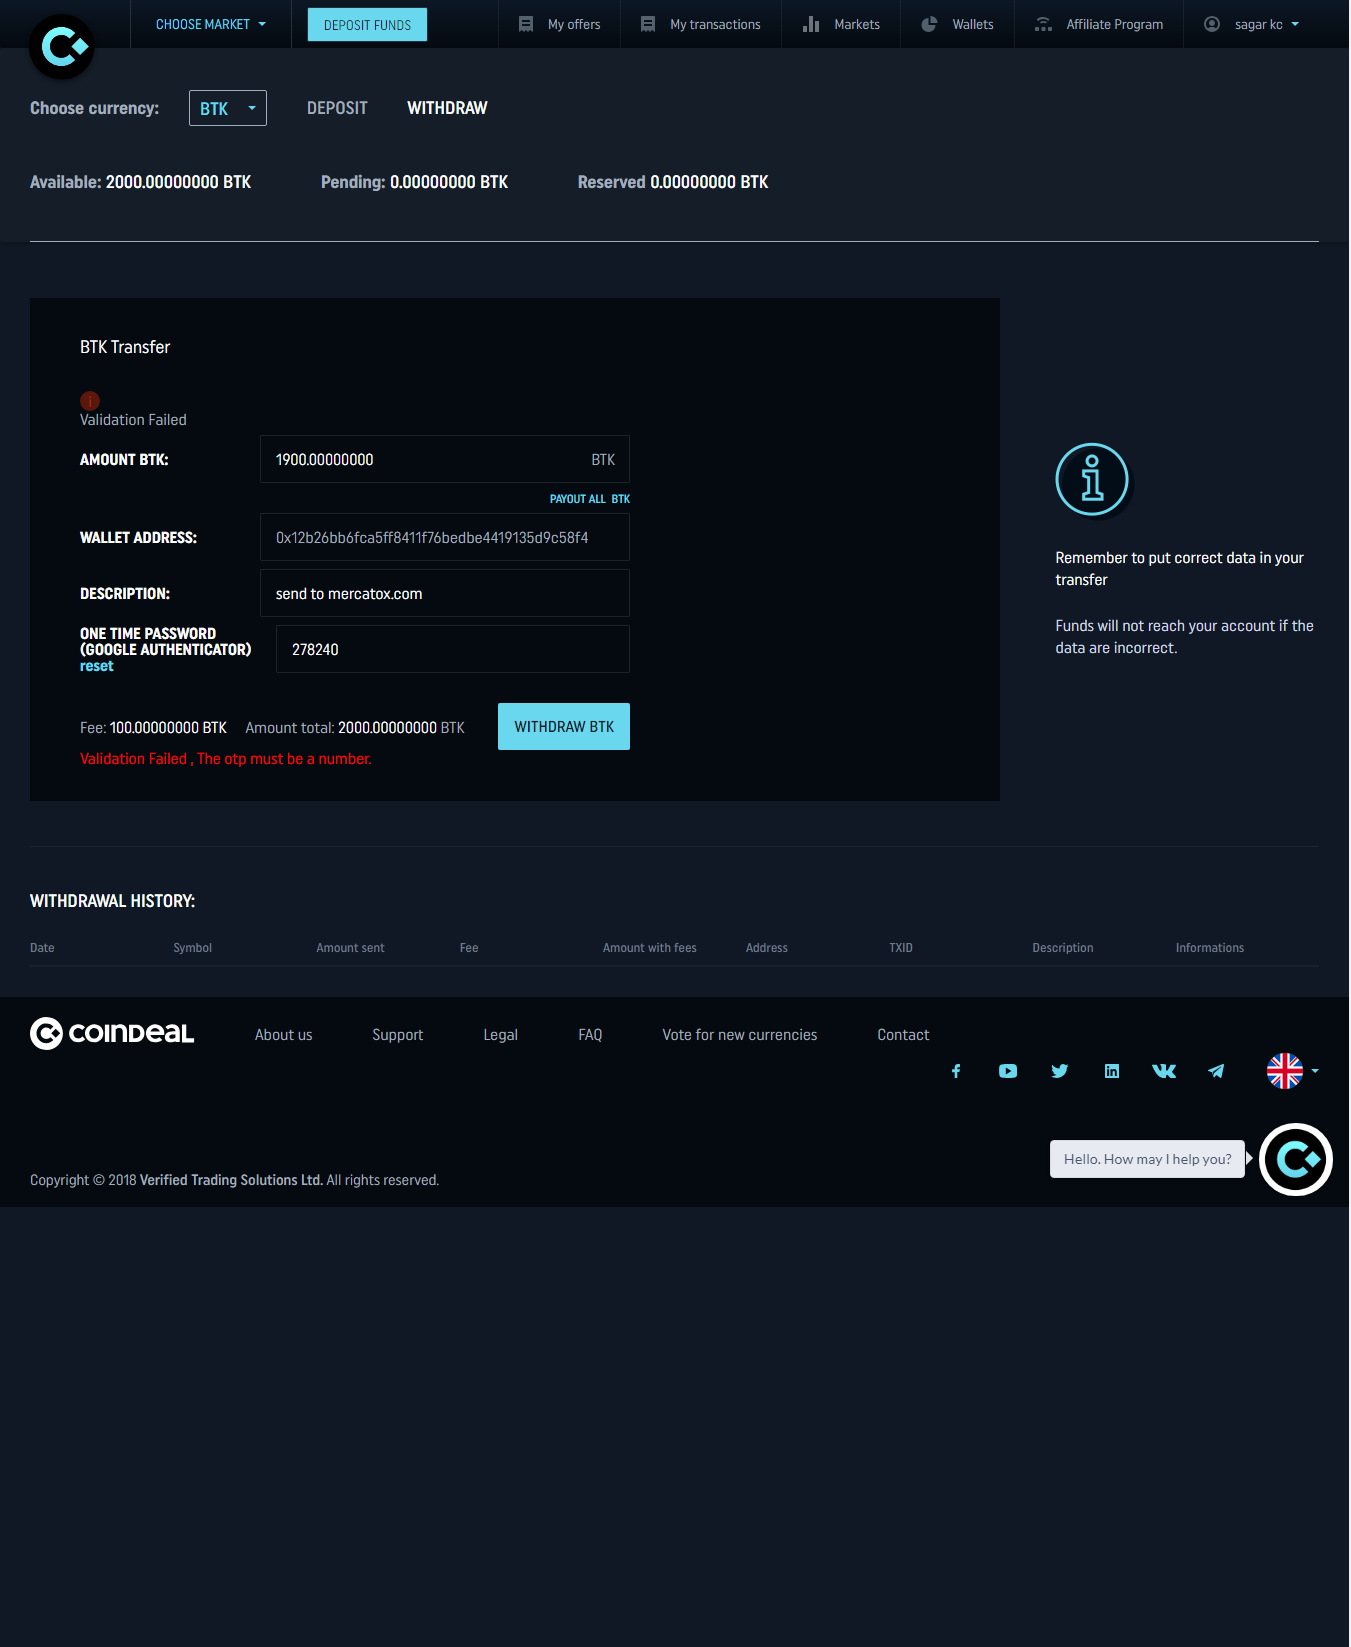The width and height of the screenshot is (1351, 1647).
Task: Click the Payout All BTK link
Action: 590,499
